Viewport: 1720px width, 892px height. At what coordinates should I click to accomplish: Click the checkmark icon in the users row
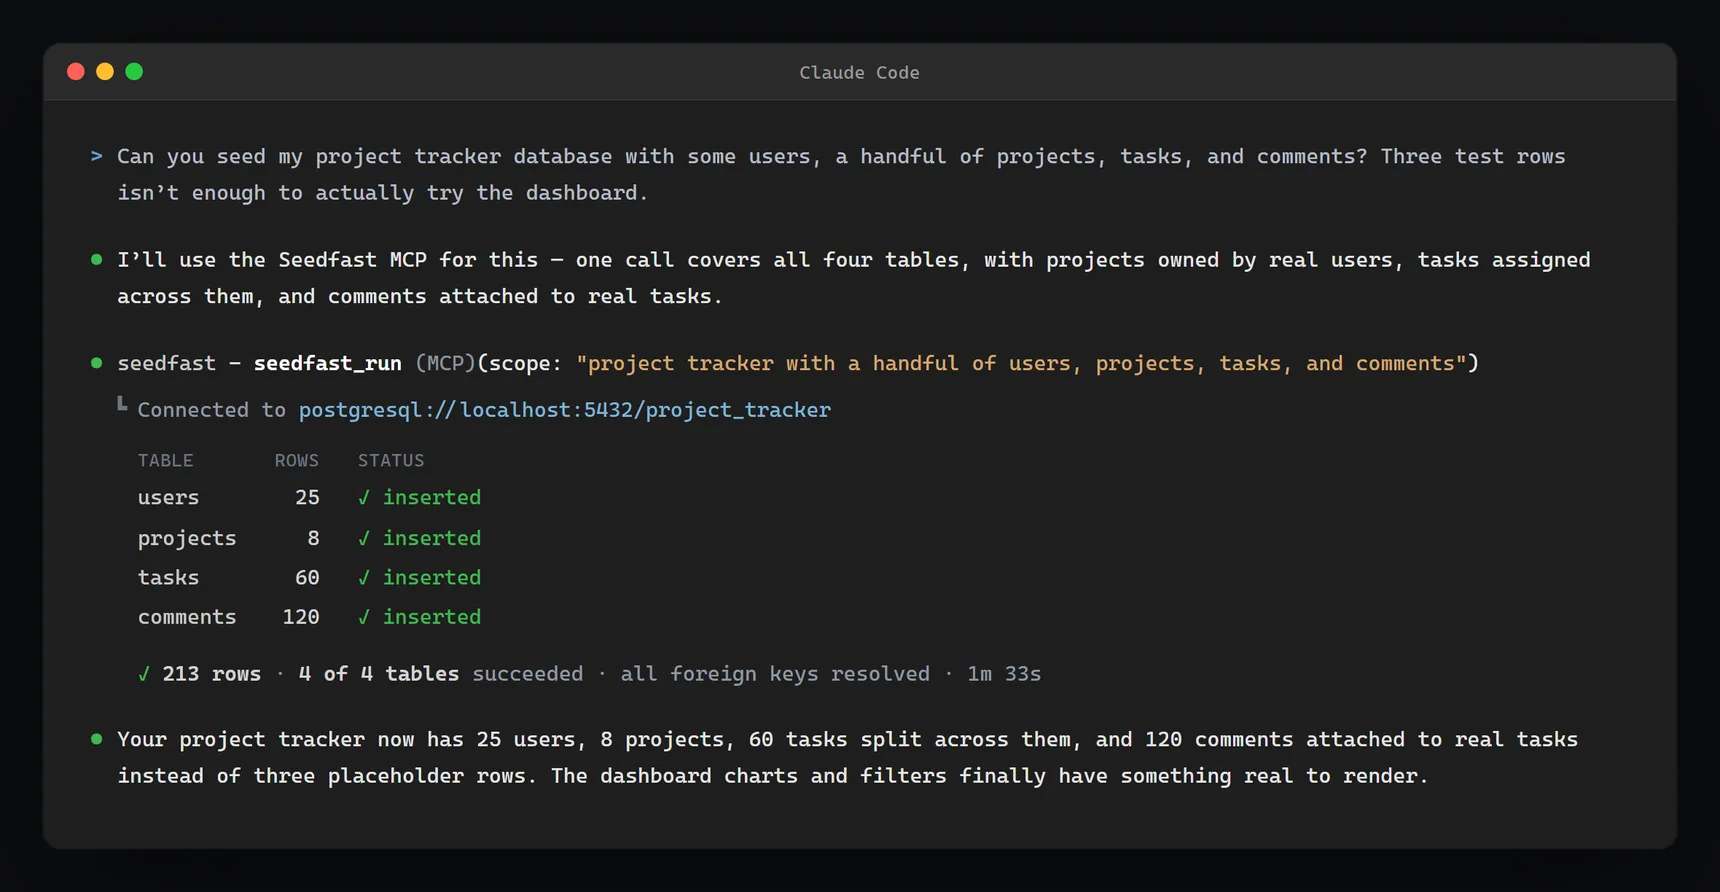pyautogui.click(x=364, y=498)
